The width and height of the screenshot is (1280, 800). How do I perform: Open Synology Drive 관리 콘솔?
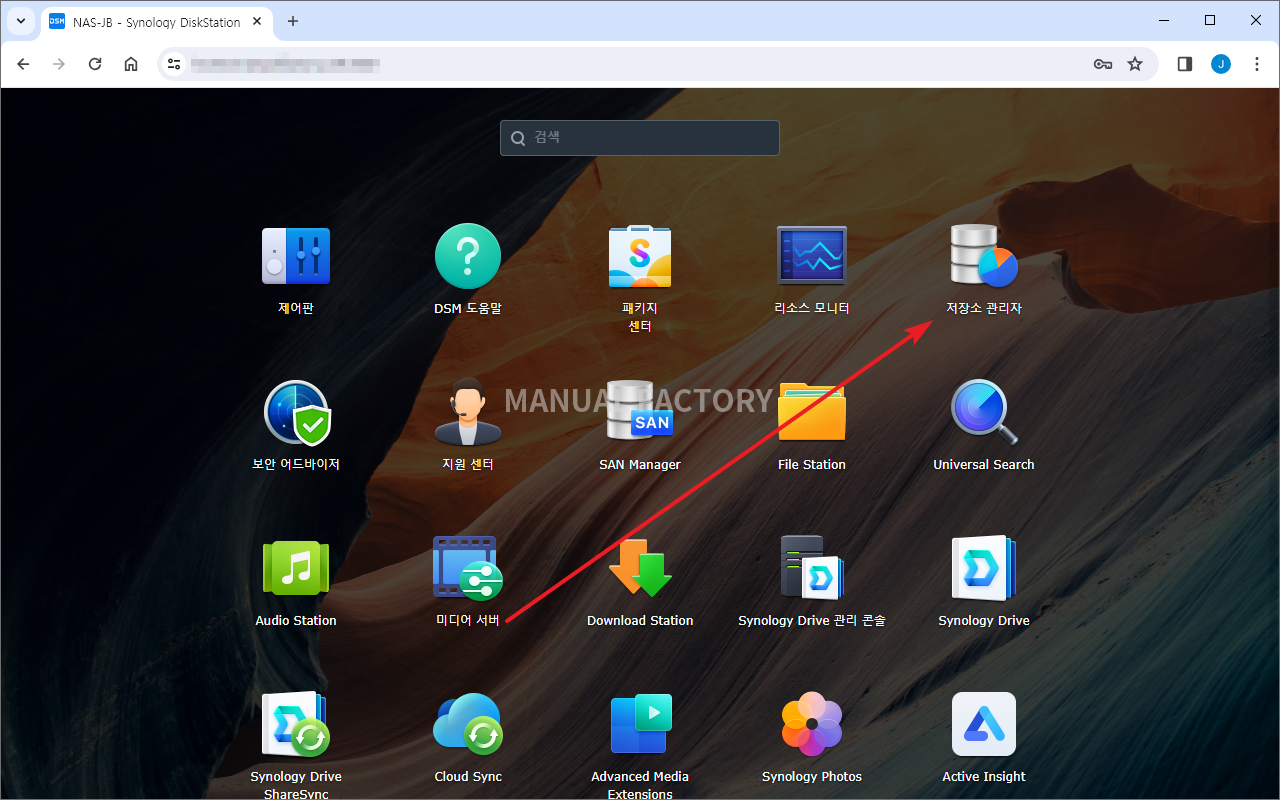[x=812, y=568]
